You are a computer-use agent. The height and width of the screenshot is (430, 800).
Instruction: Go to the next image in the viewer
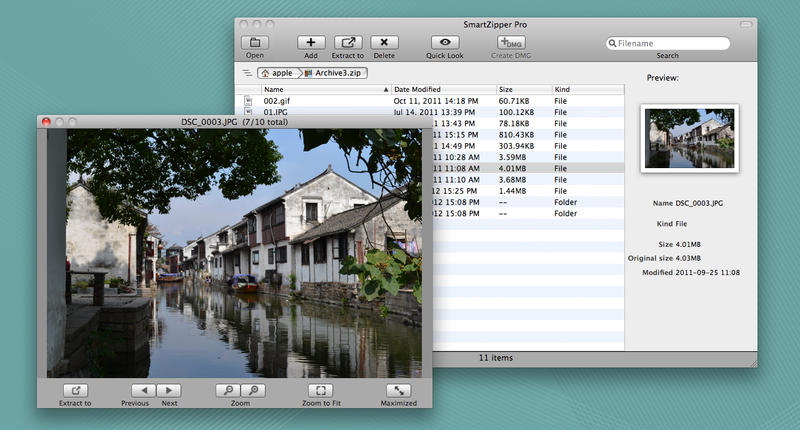169,390
